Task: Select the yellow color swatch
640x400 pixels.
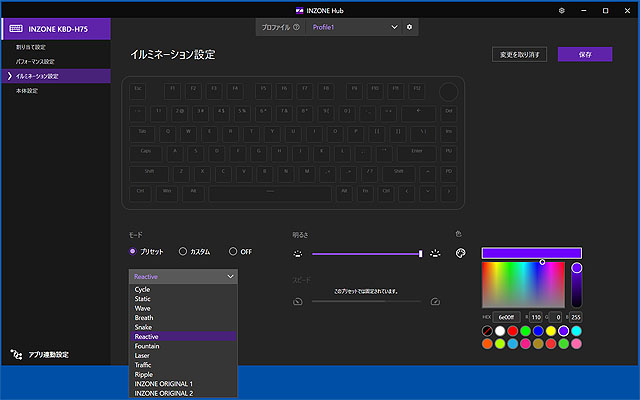Action: click(x=551, y=331)
